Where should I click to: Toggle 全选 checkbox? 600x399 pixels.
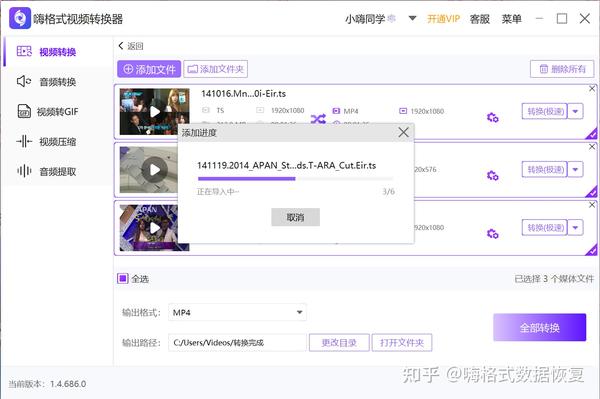point(123,278)
